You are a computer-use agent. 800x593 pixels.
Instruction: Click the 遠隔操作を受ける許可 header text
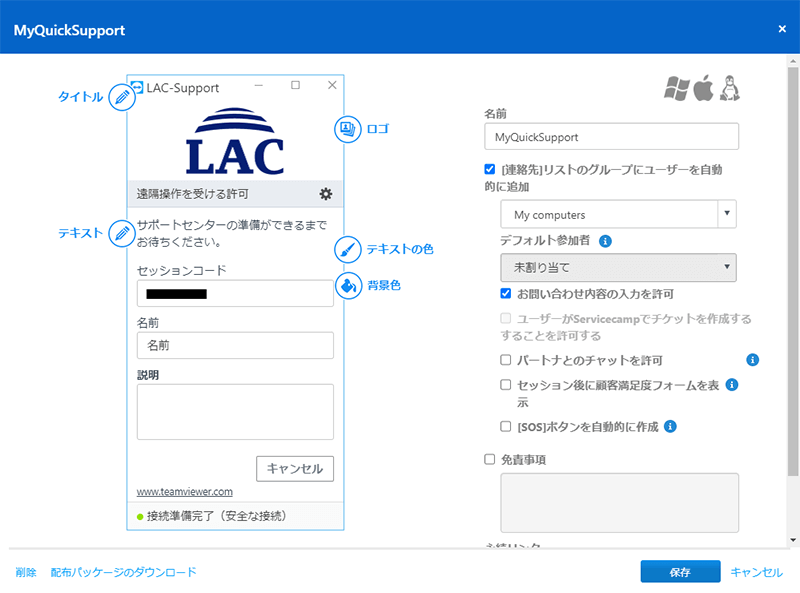[192, 194]
